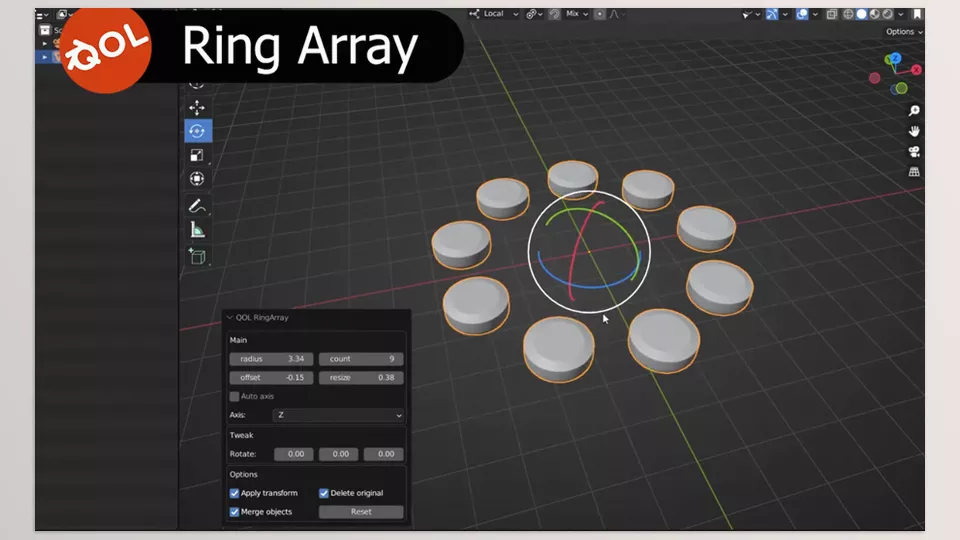Open the Axis Z dropdown
This screenshot has height=540, width=960.
click(x=338, y=415)
